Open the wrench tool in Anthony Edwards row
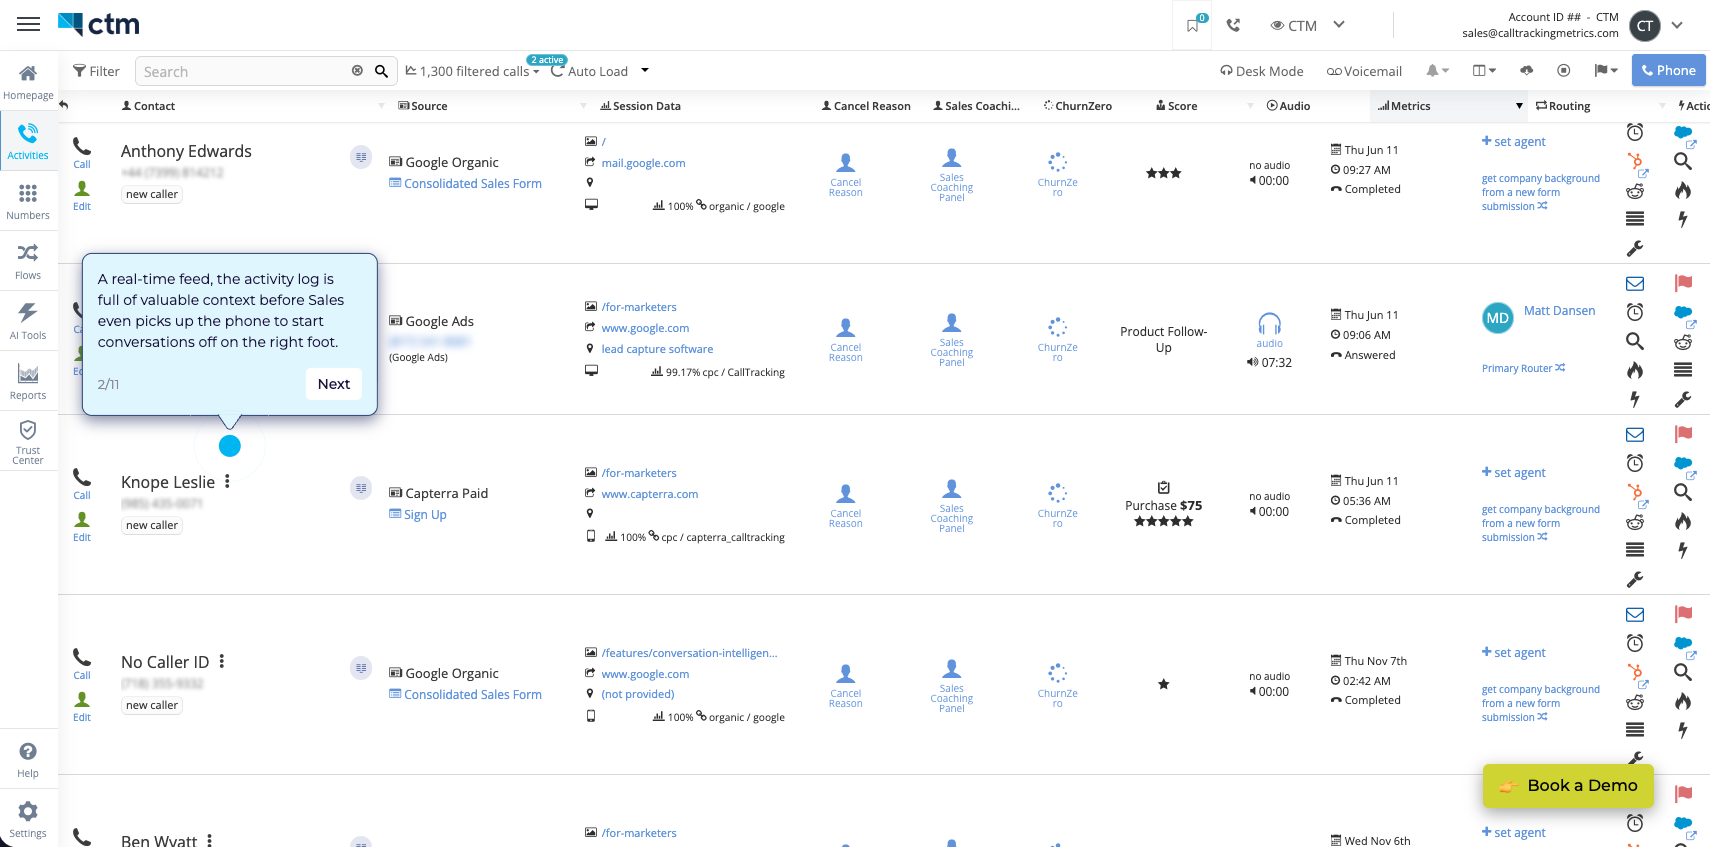The width and height of the screenshot is (1710, 847). click(1635, 248)
